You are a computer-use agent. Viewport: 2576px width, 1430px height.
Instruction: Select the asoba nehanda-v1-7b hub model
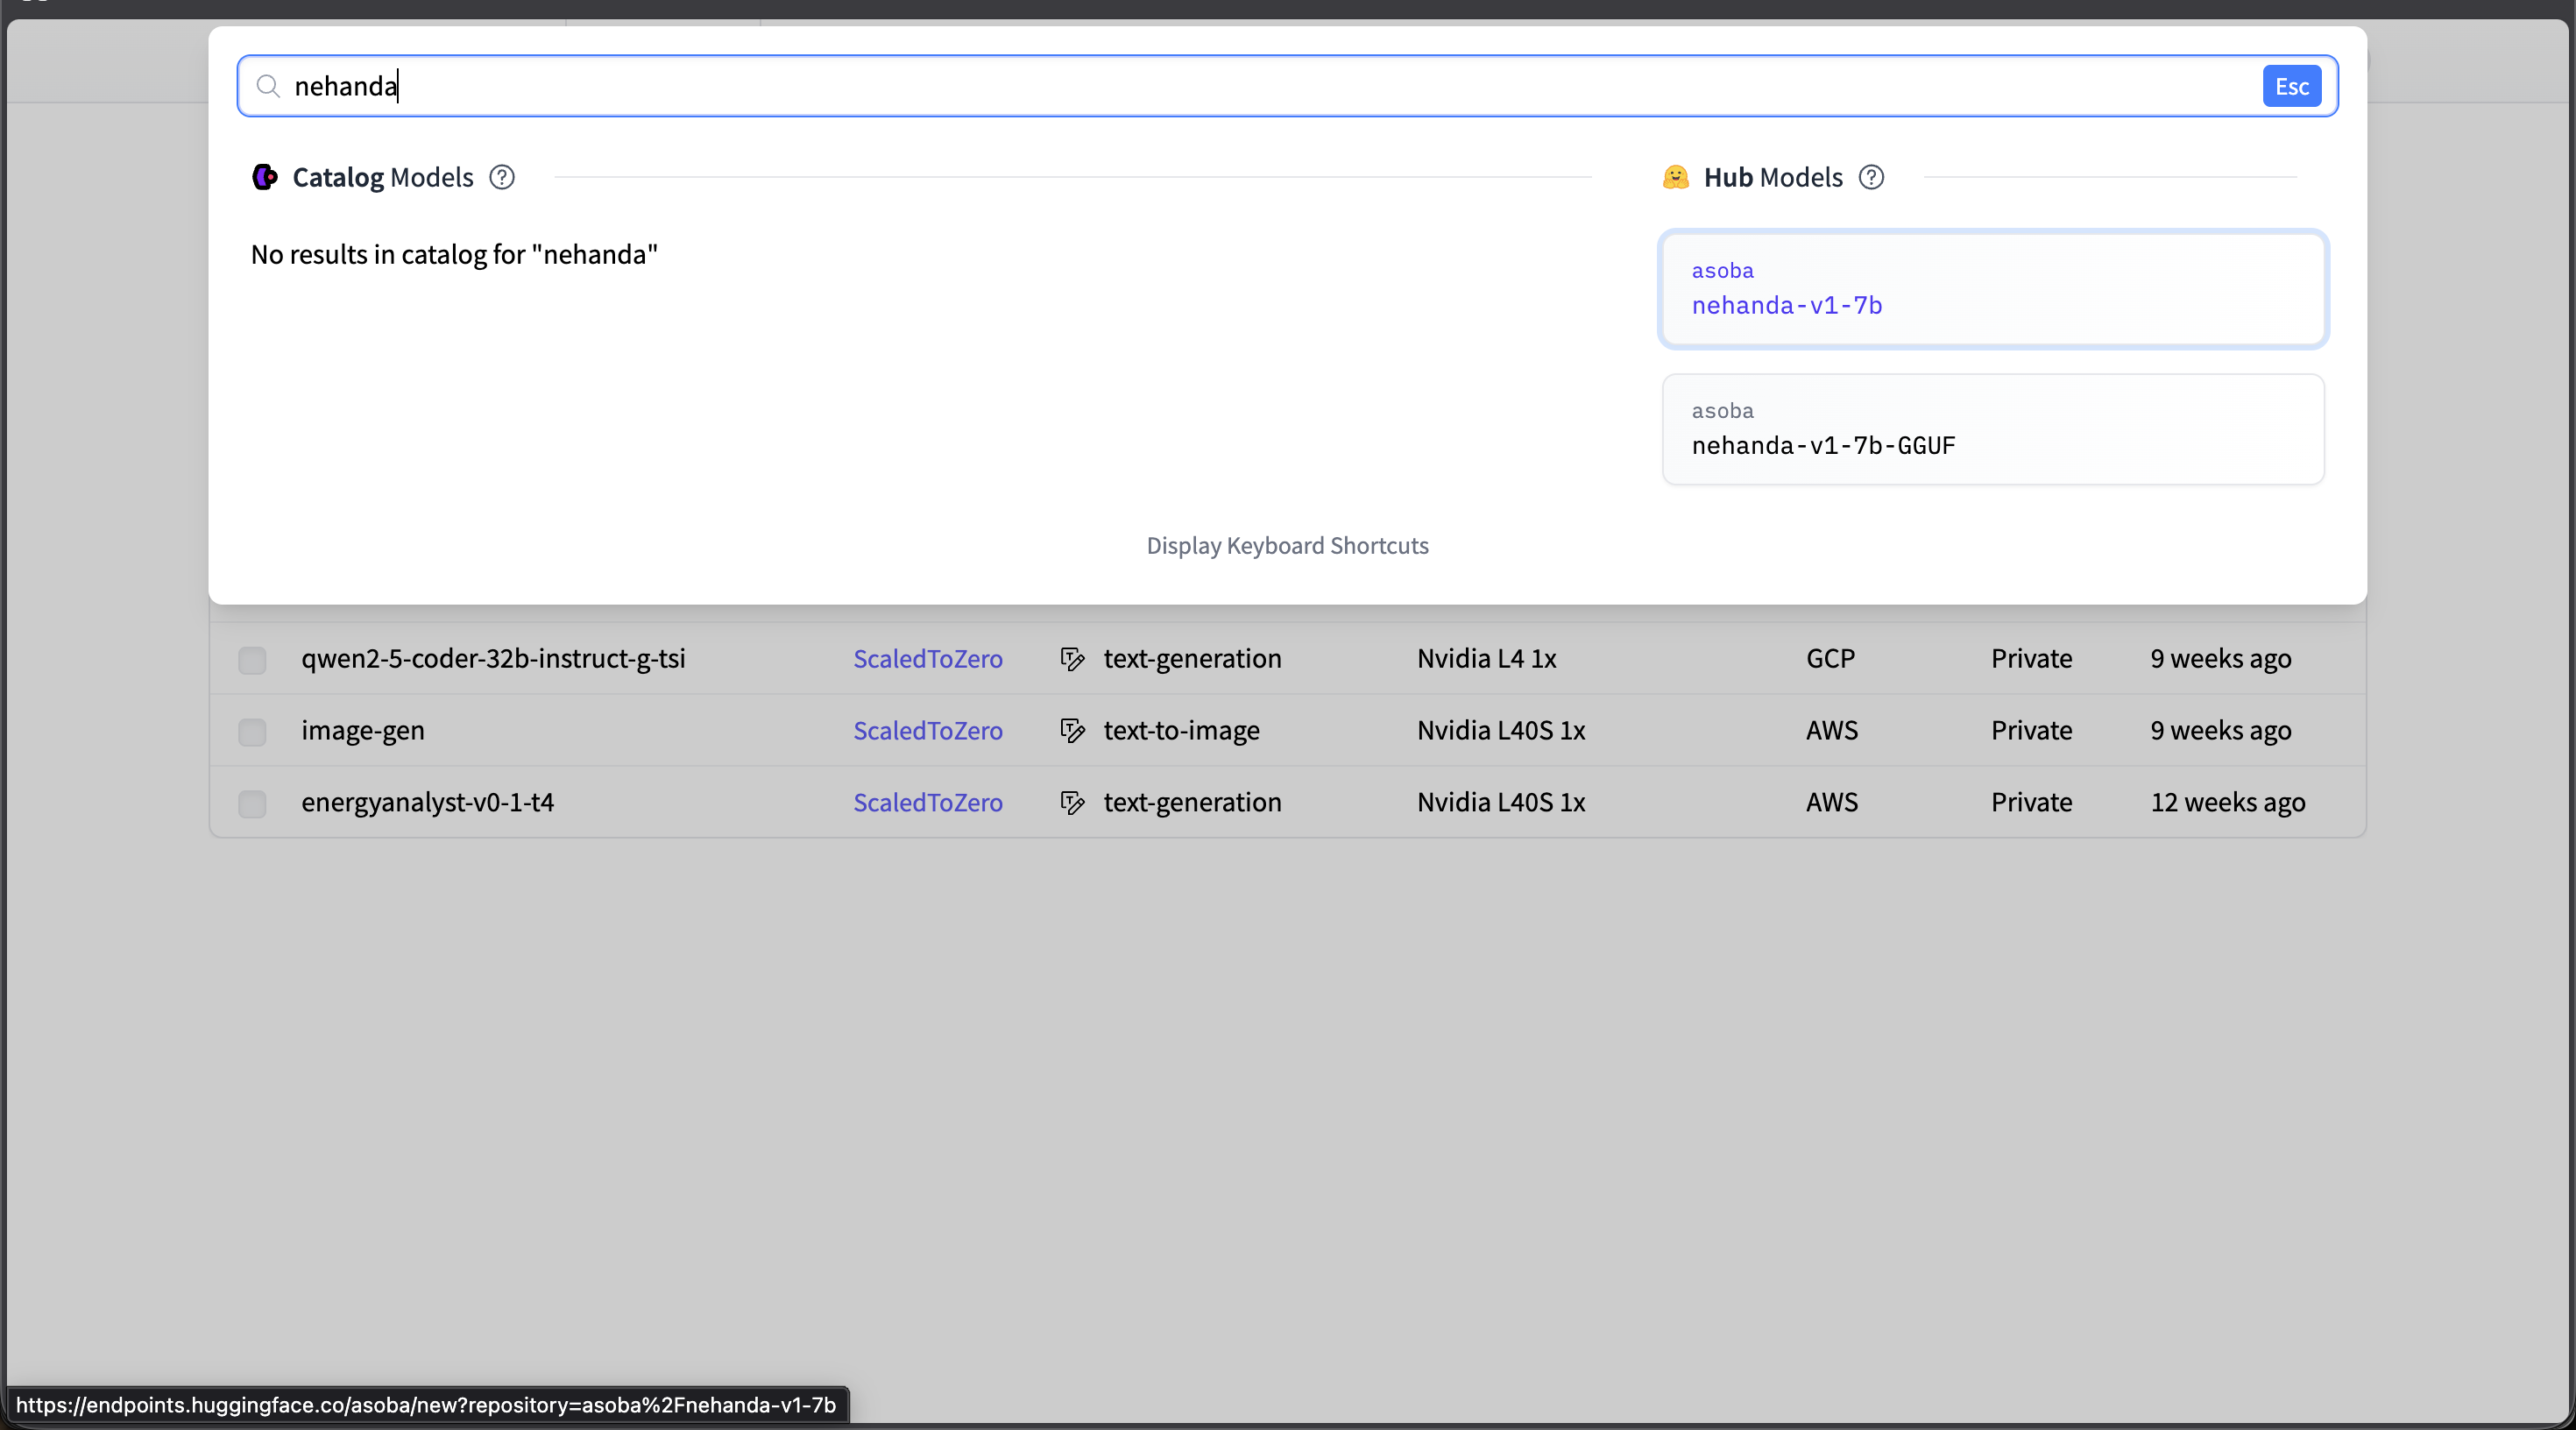click(x=1993, y=289)
